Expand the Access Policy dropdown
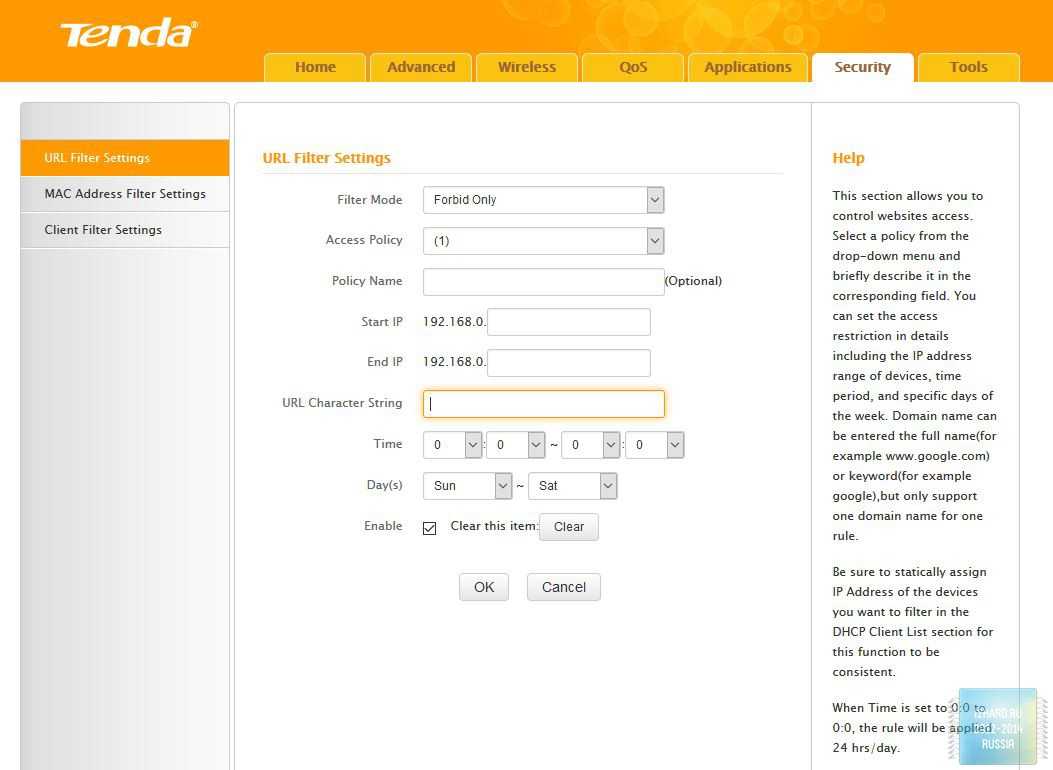The image size is (1053, 770). click(x=543, y=241)
